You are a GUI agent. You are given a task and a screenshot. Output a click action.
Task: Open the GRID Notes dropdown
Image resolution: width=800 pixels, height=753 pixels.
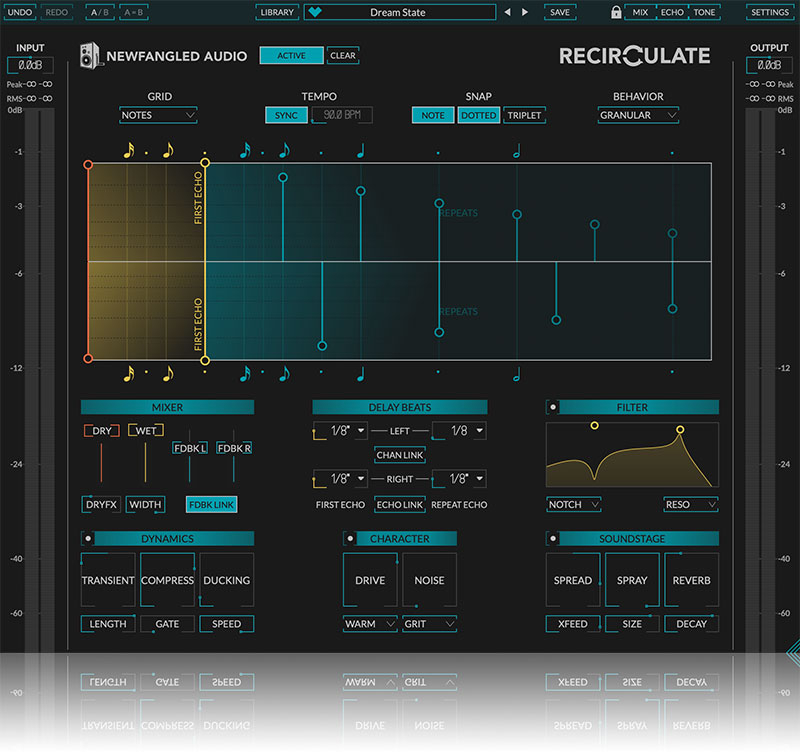158,115
